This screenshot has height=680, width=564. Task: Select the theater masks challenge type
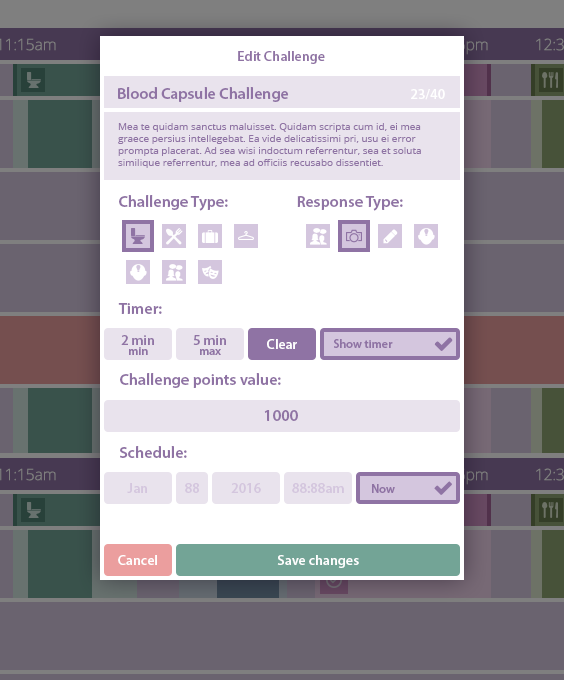point(210,272)
